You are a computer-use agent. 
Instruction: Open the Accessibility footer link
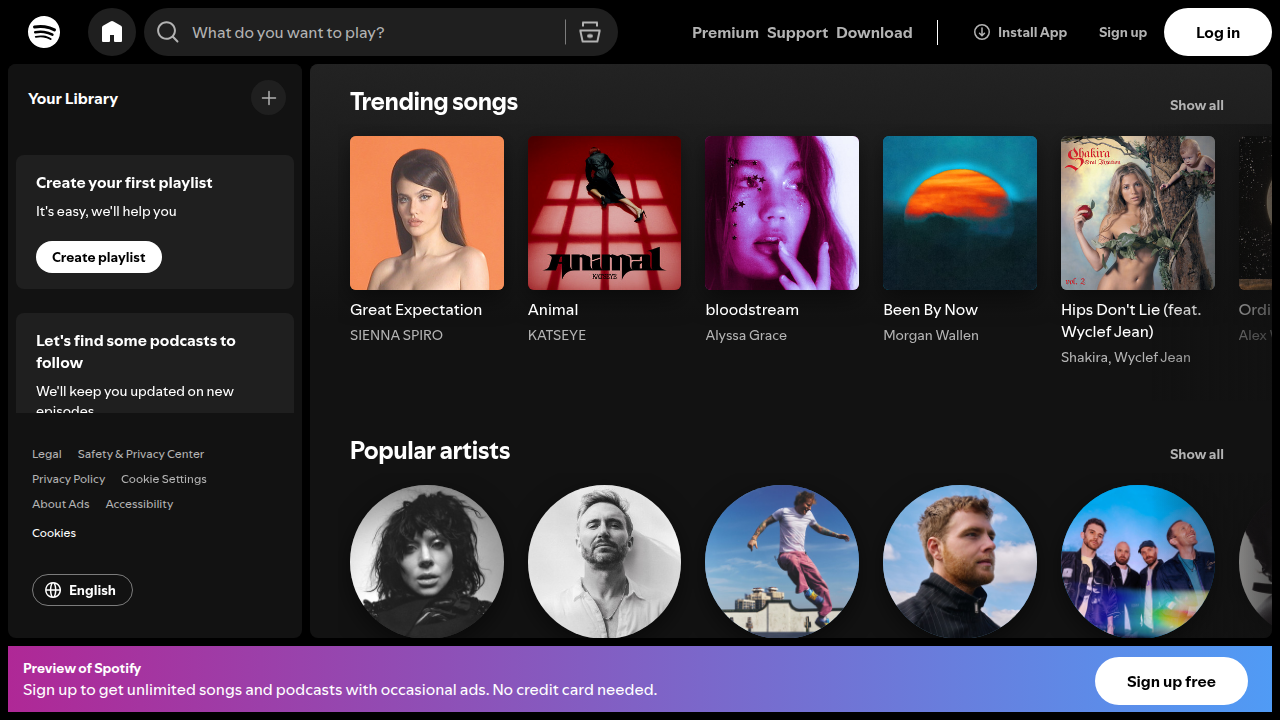click(x=140, y=504)
